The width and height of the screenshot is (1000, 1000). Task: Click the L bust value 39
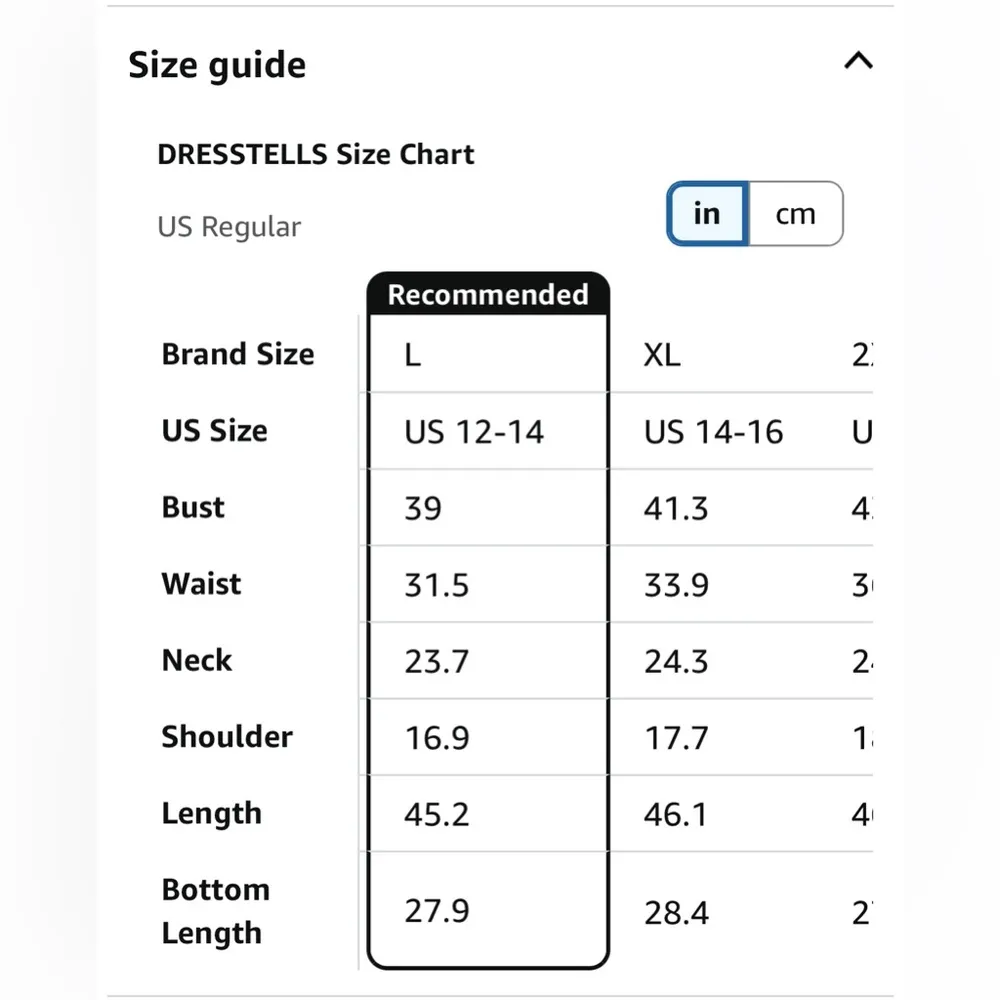[423, 508]
